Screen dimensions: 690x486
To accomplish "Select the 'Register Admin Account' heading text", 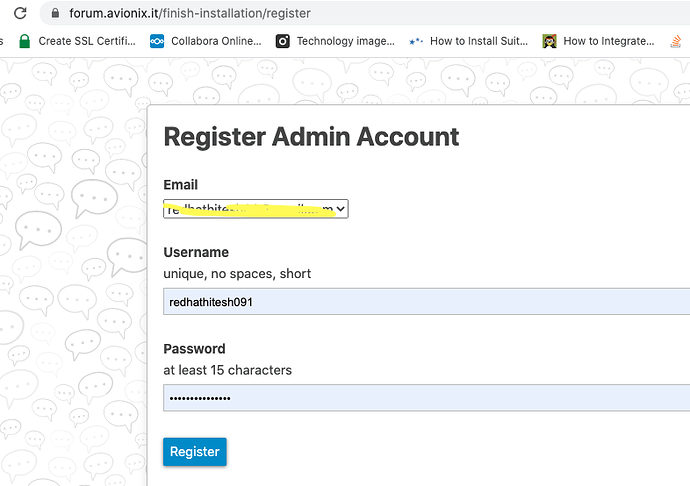I will coord(312,136).
